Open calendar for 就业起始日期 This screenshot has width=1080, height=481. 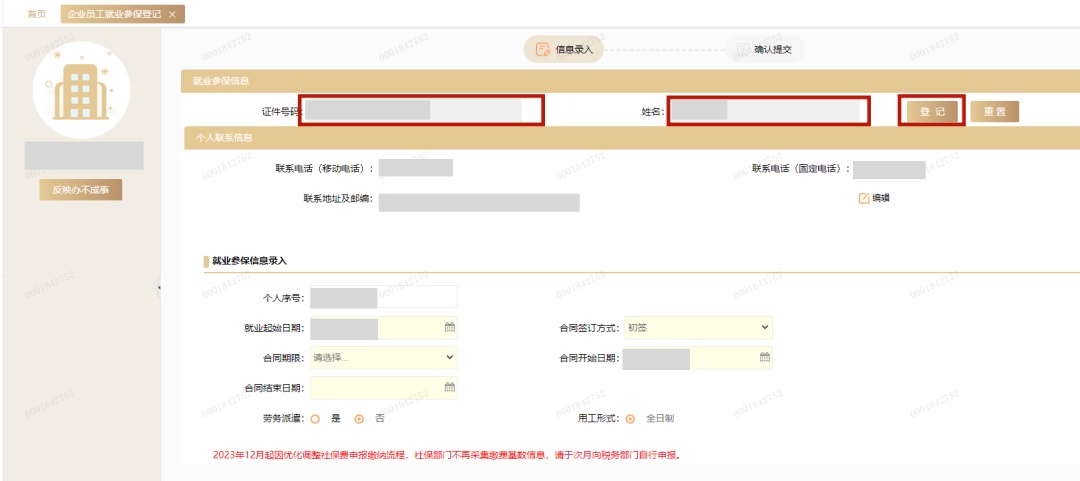[x=450, y=328]
